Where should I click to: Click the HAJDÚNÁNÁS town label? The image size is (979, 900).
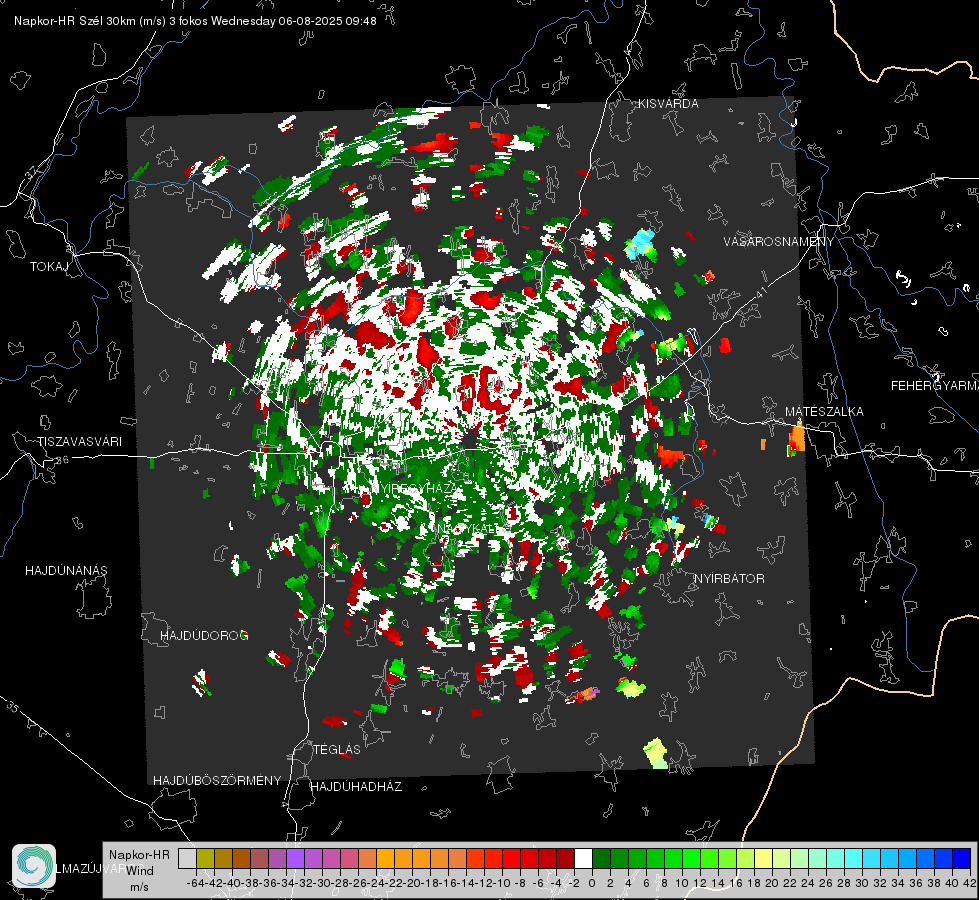point(66,570)
